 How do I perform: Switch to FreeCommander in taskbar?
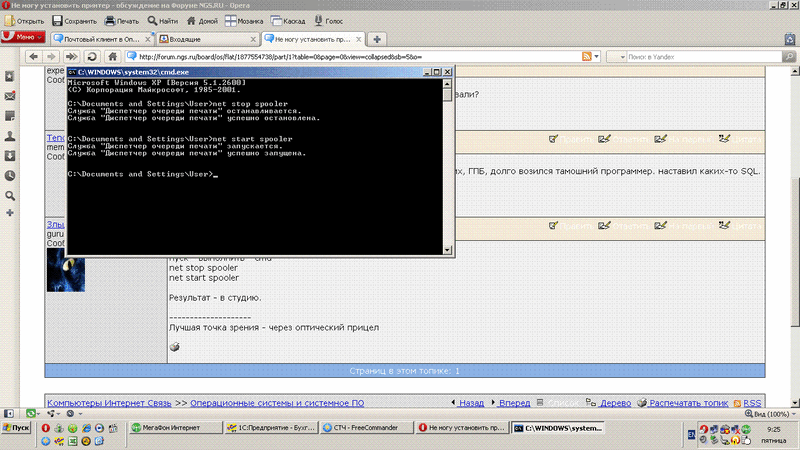pos(365,428)
